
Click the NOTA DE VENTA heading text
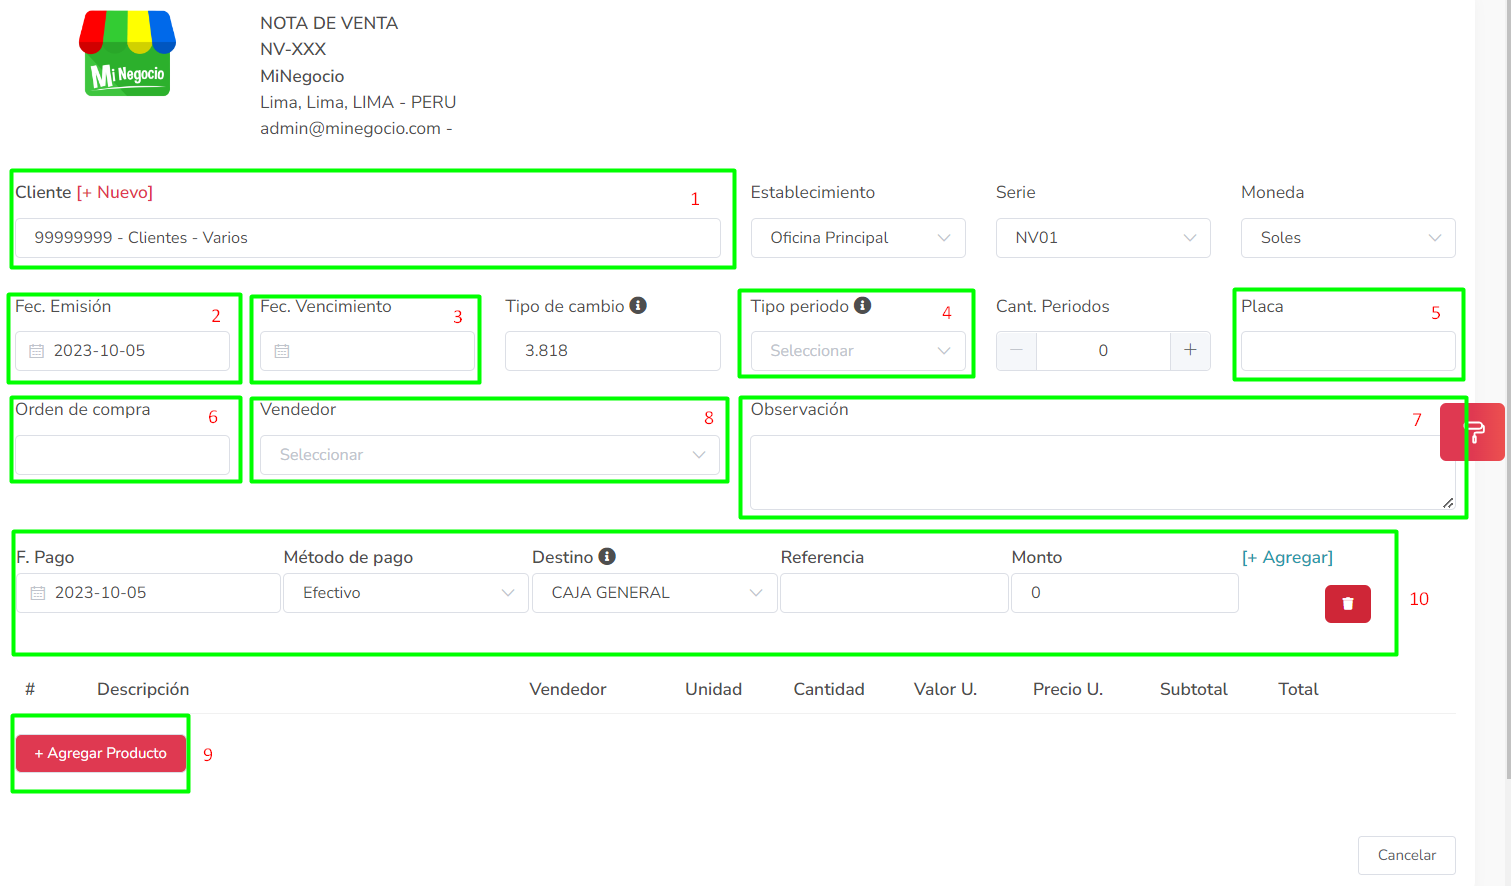point(329,23)
